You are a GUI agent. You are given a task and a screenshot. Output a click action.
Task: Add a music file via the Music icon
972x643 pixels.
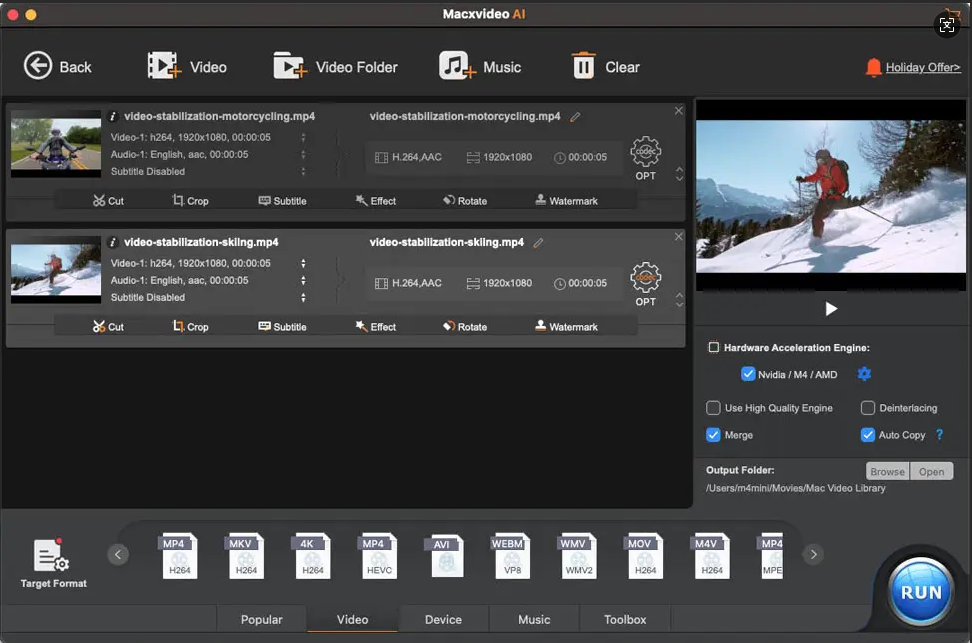click(456, 66)
